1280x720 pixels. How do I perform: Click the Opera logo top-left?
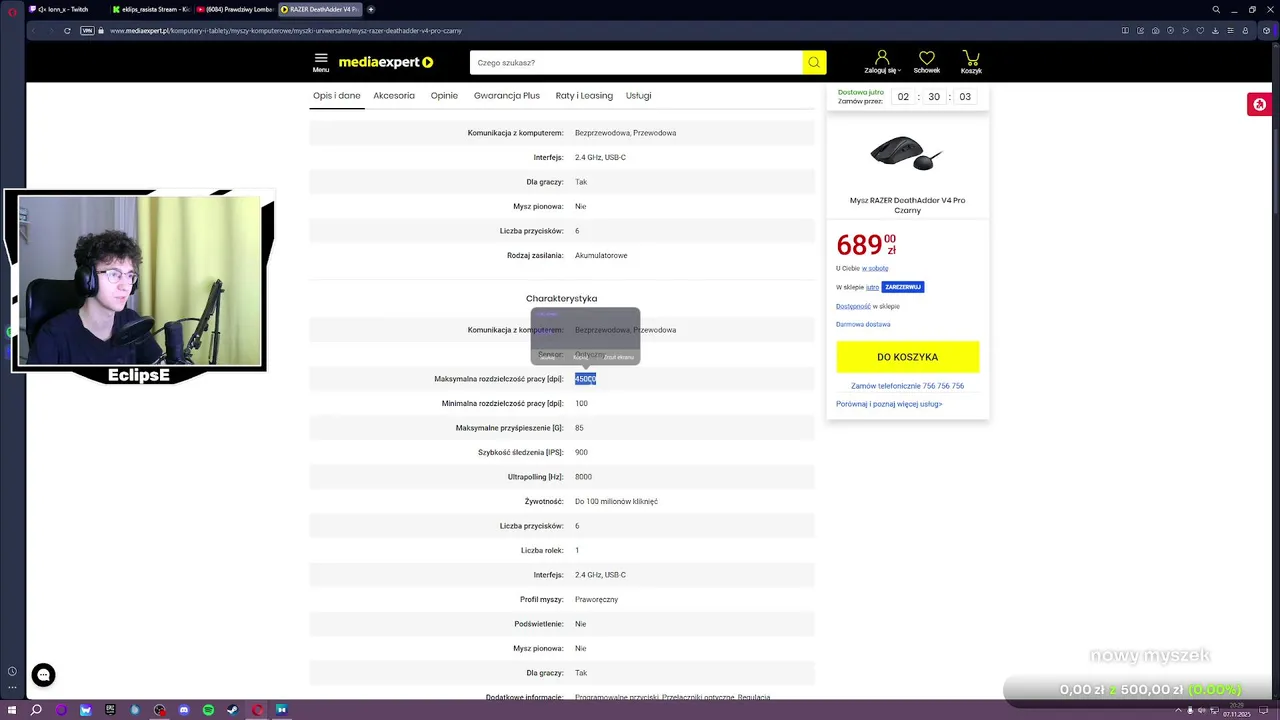12,10
